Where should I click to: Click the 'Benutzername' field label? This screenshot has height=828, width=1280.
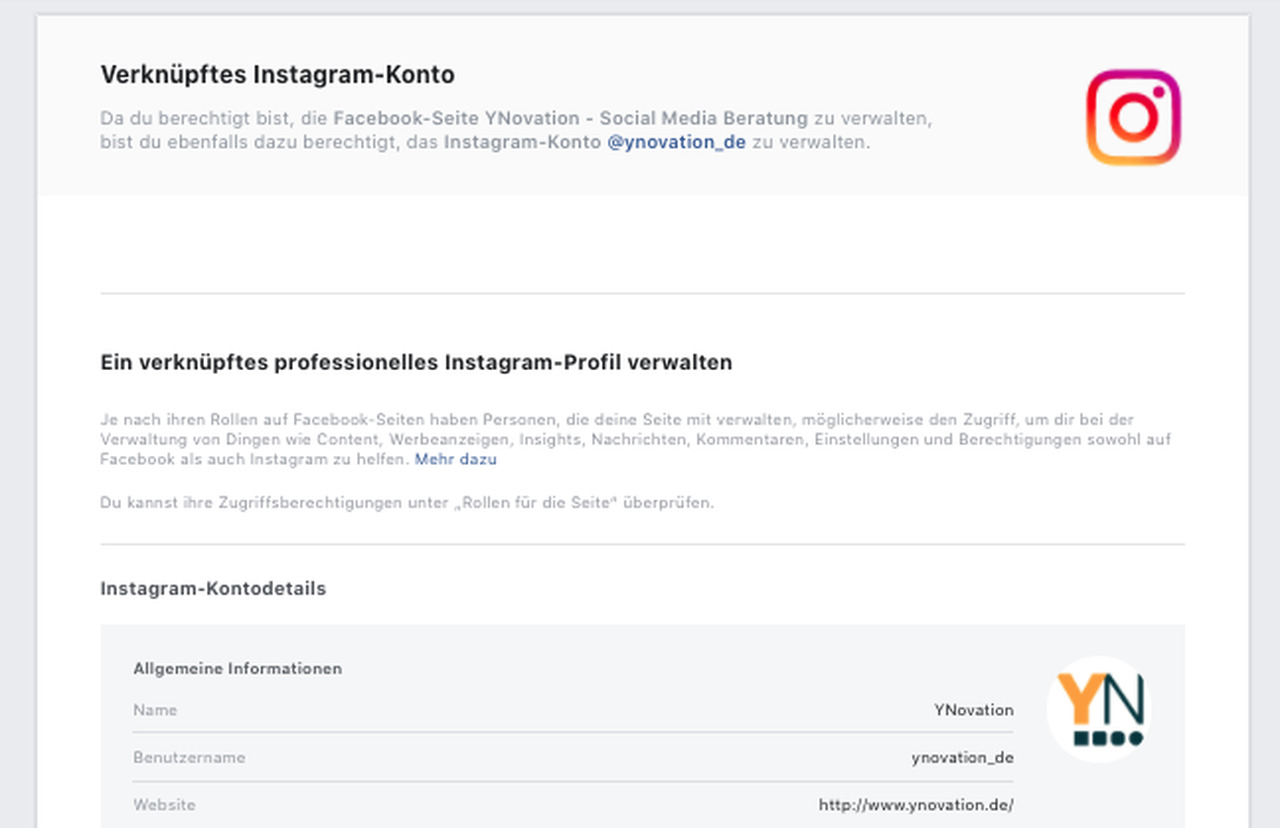point(189,757)
